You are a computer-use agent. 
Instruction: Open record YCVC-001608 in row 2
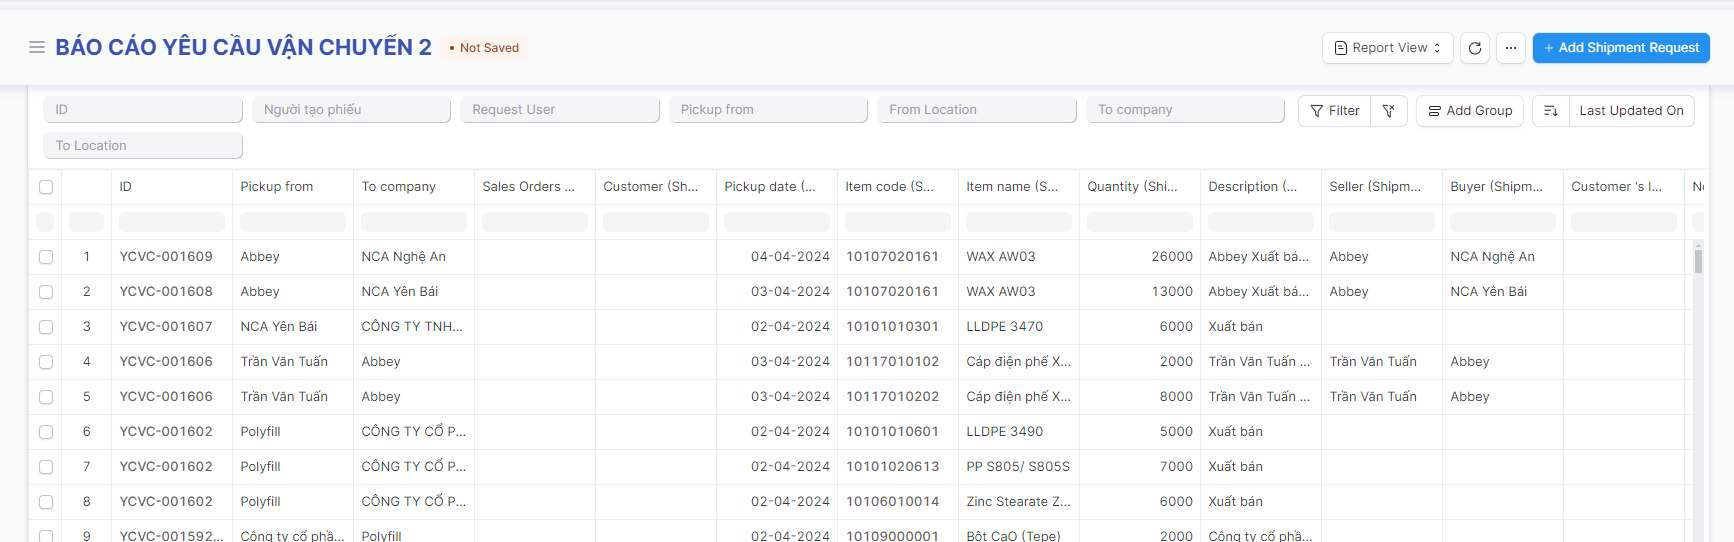(166, 292)
